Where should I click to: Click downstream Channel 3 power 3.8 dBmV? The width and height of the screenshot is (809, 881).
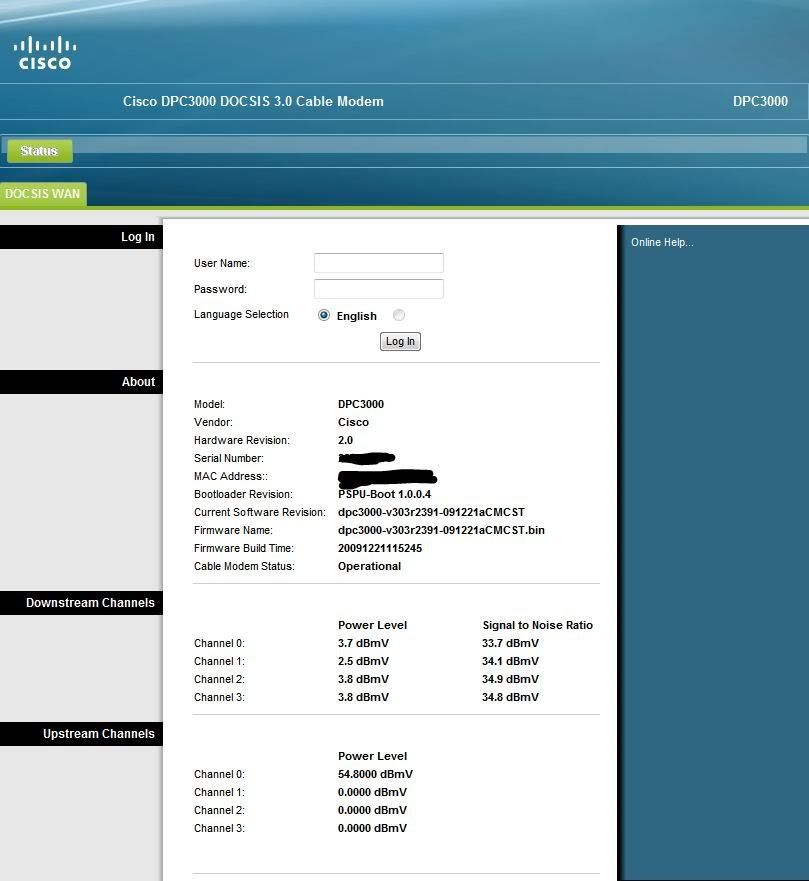pyautogui.click(x=363, y=697)
